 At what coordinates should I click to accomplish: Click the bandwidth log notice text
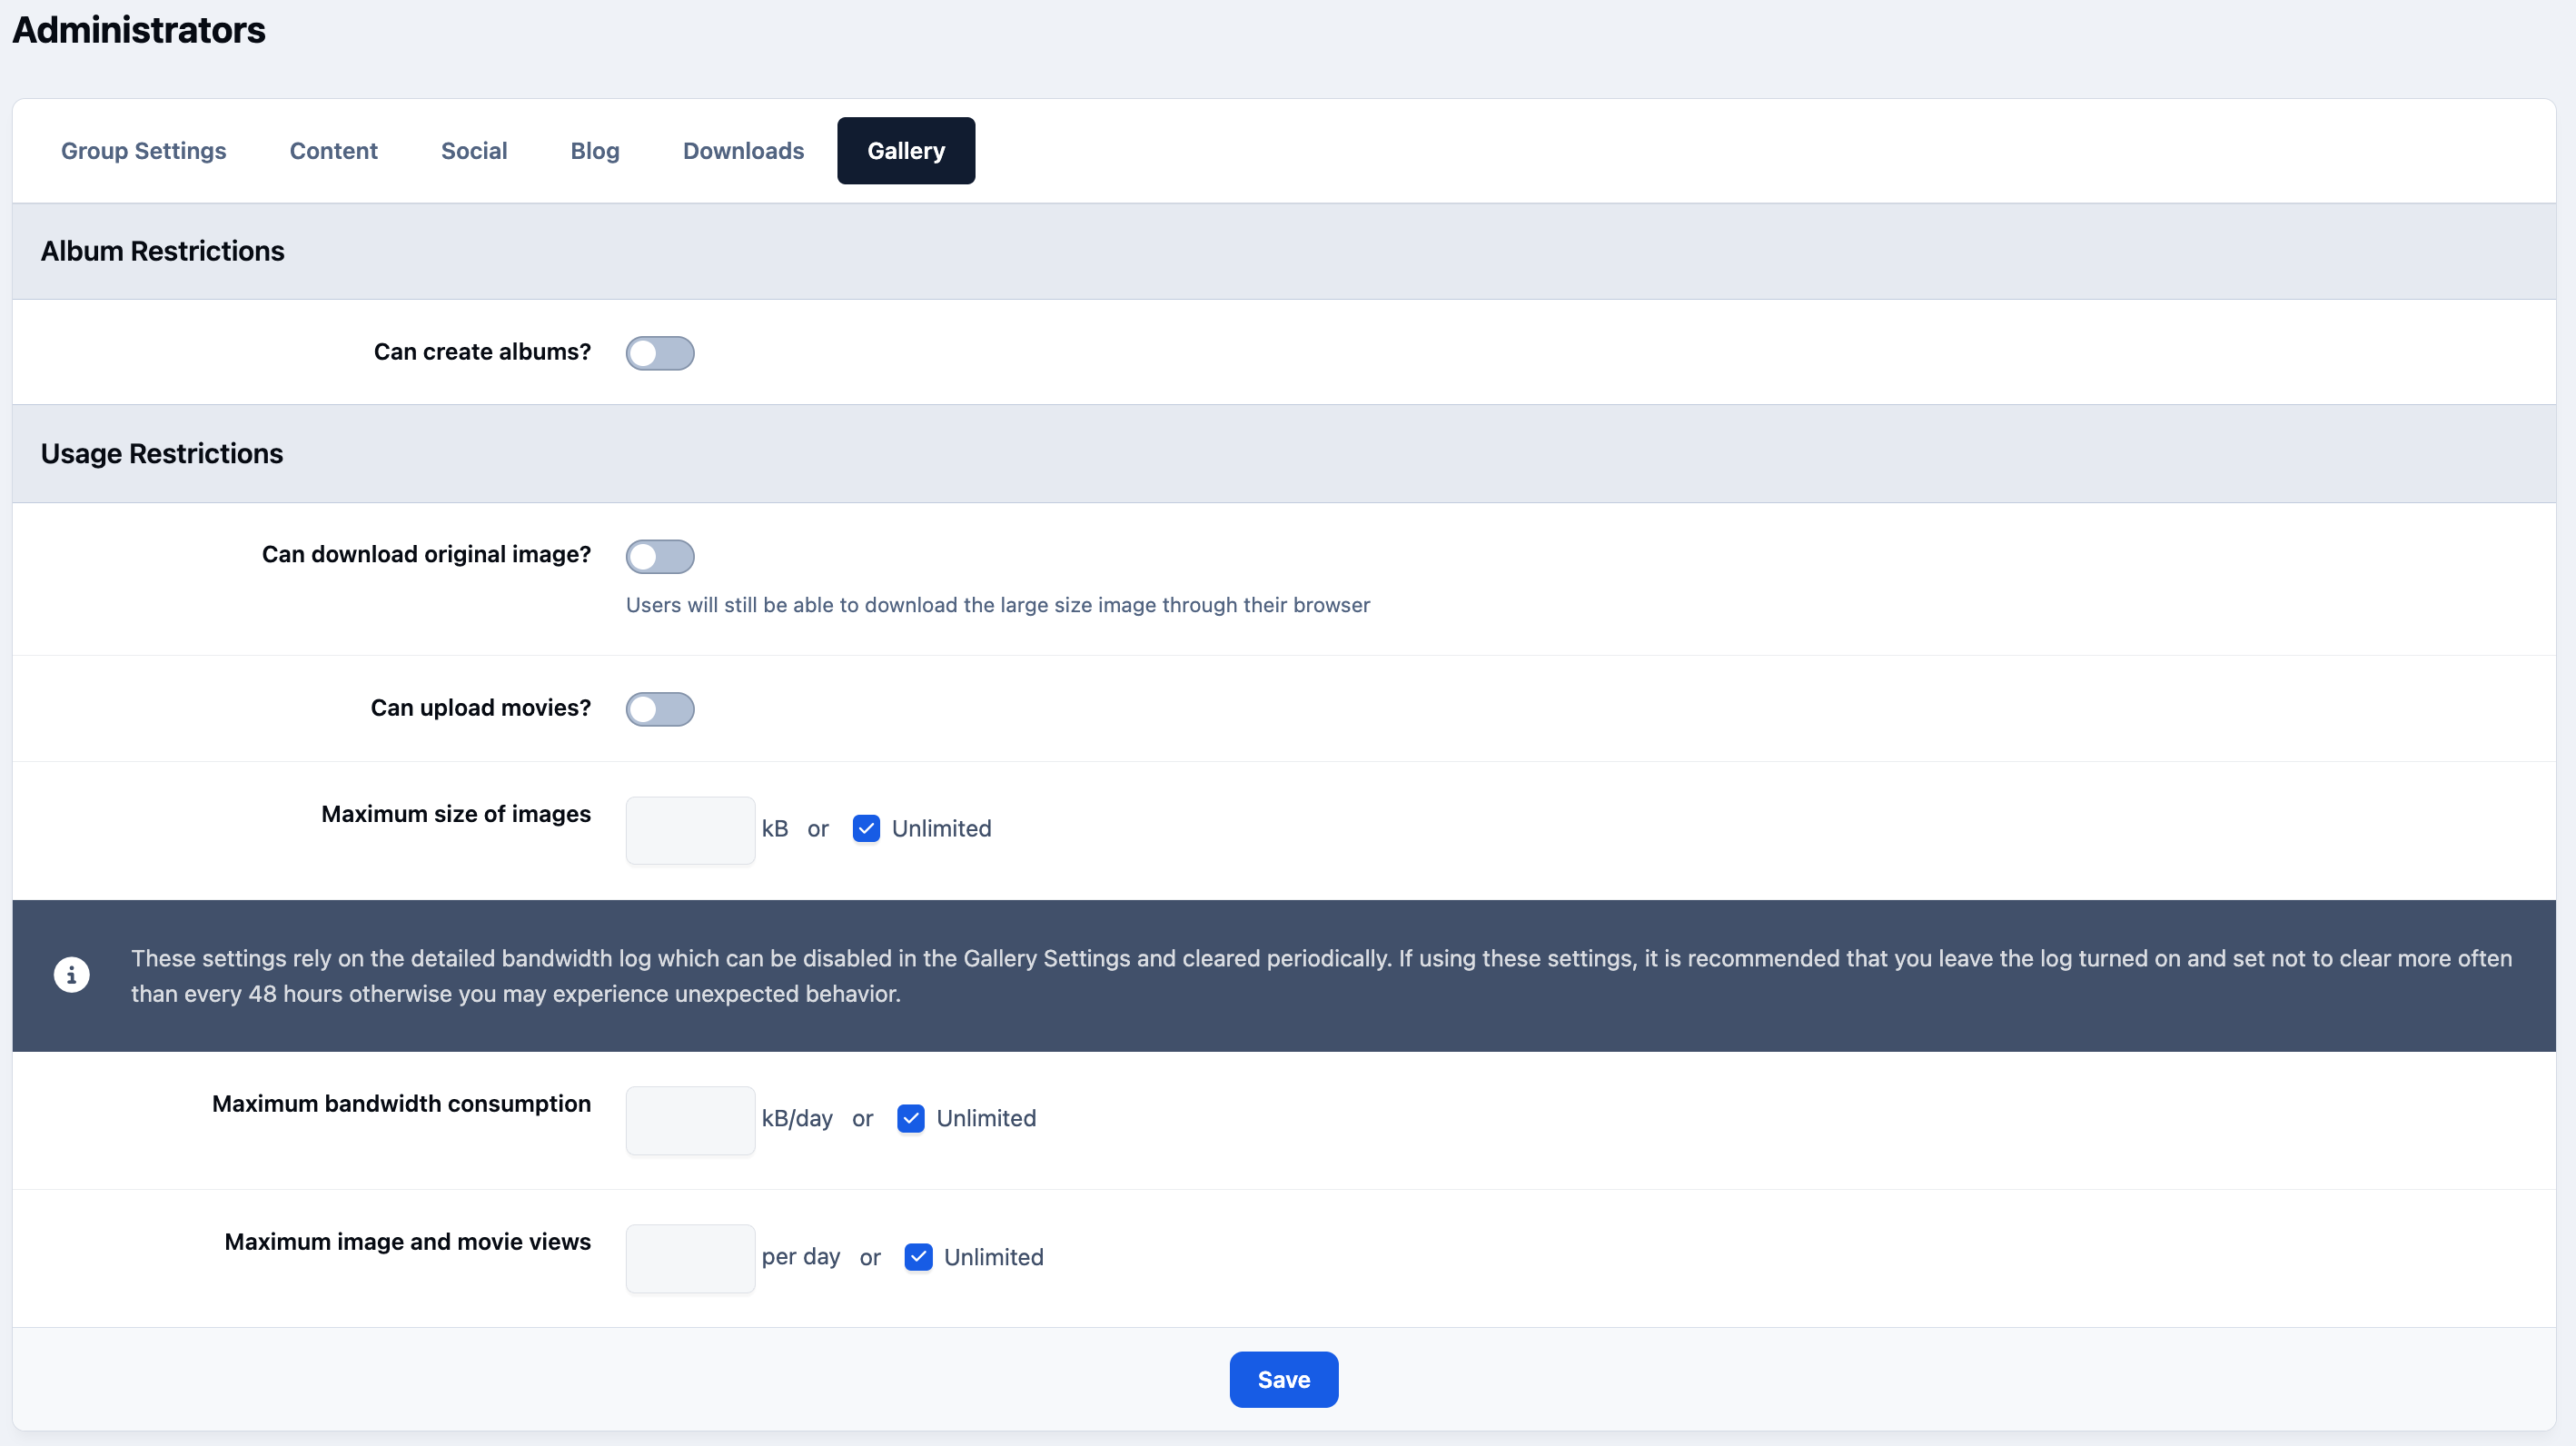pyautogui.click(x=1321, y=976)
